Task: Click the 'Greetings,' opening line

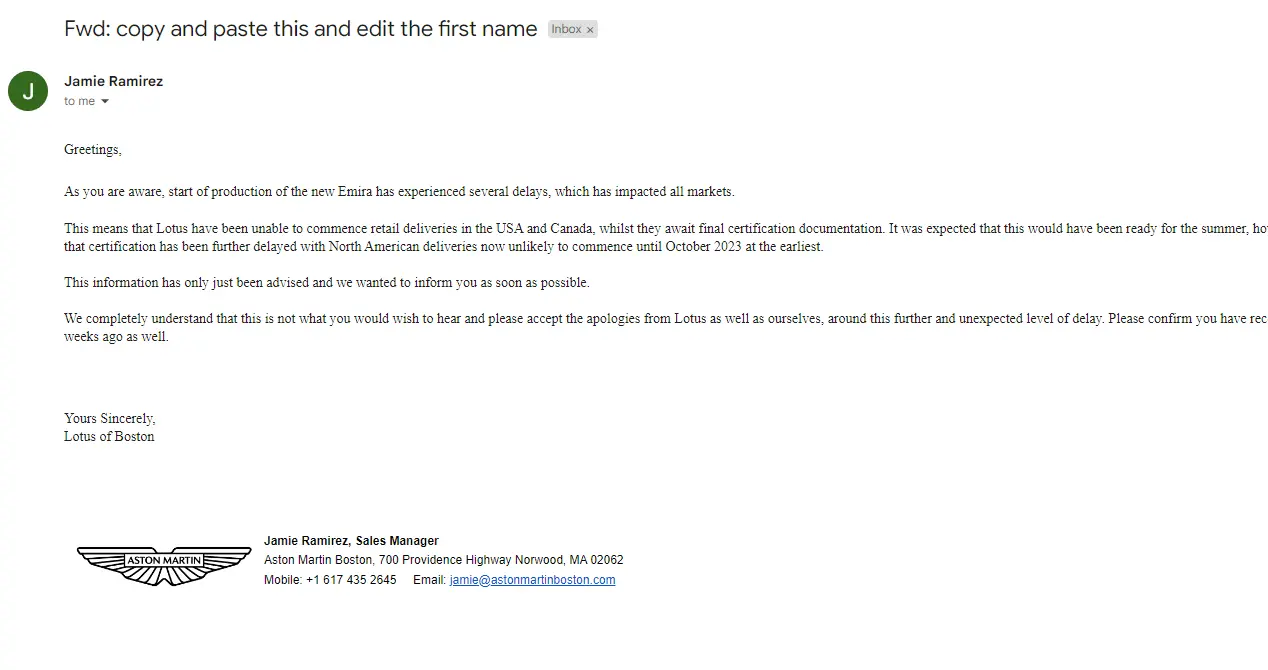Action: (93, 150)
